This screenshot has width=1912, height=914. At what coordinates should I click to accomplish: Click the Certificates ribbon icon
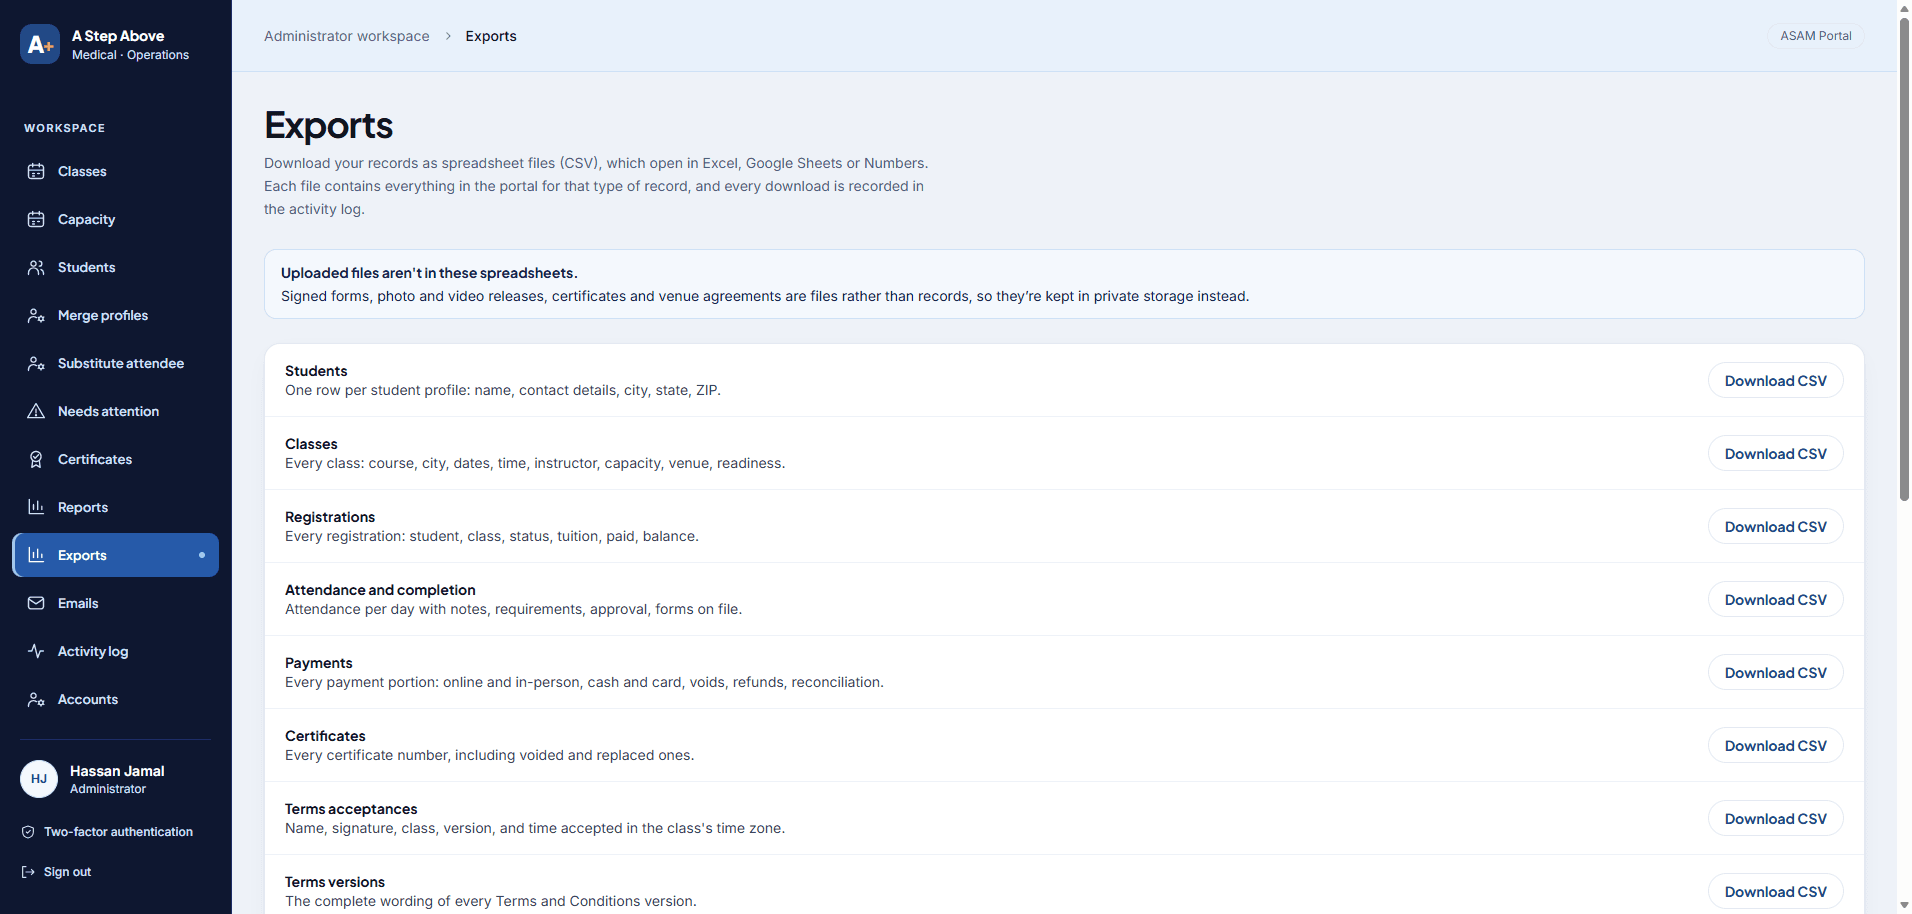36,459
